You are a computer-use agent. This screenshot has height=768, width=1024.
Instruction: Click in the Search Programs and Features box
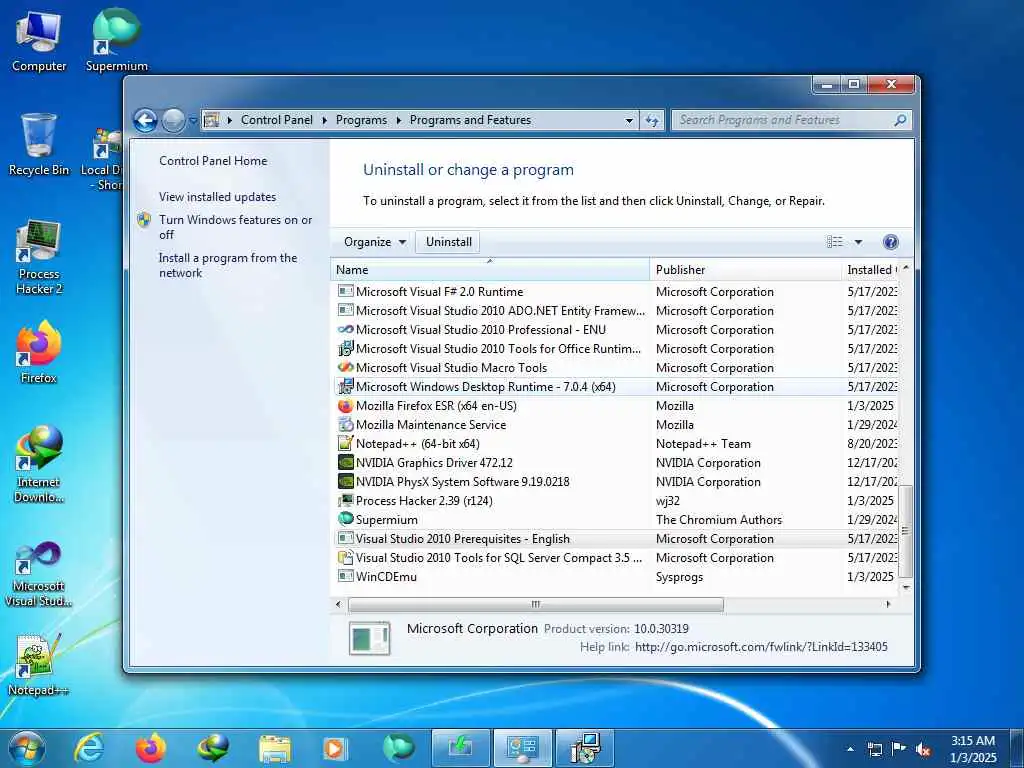coord(784,120)
